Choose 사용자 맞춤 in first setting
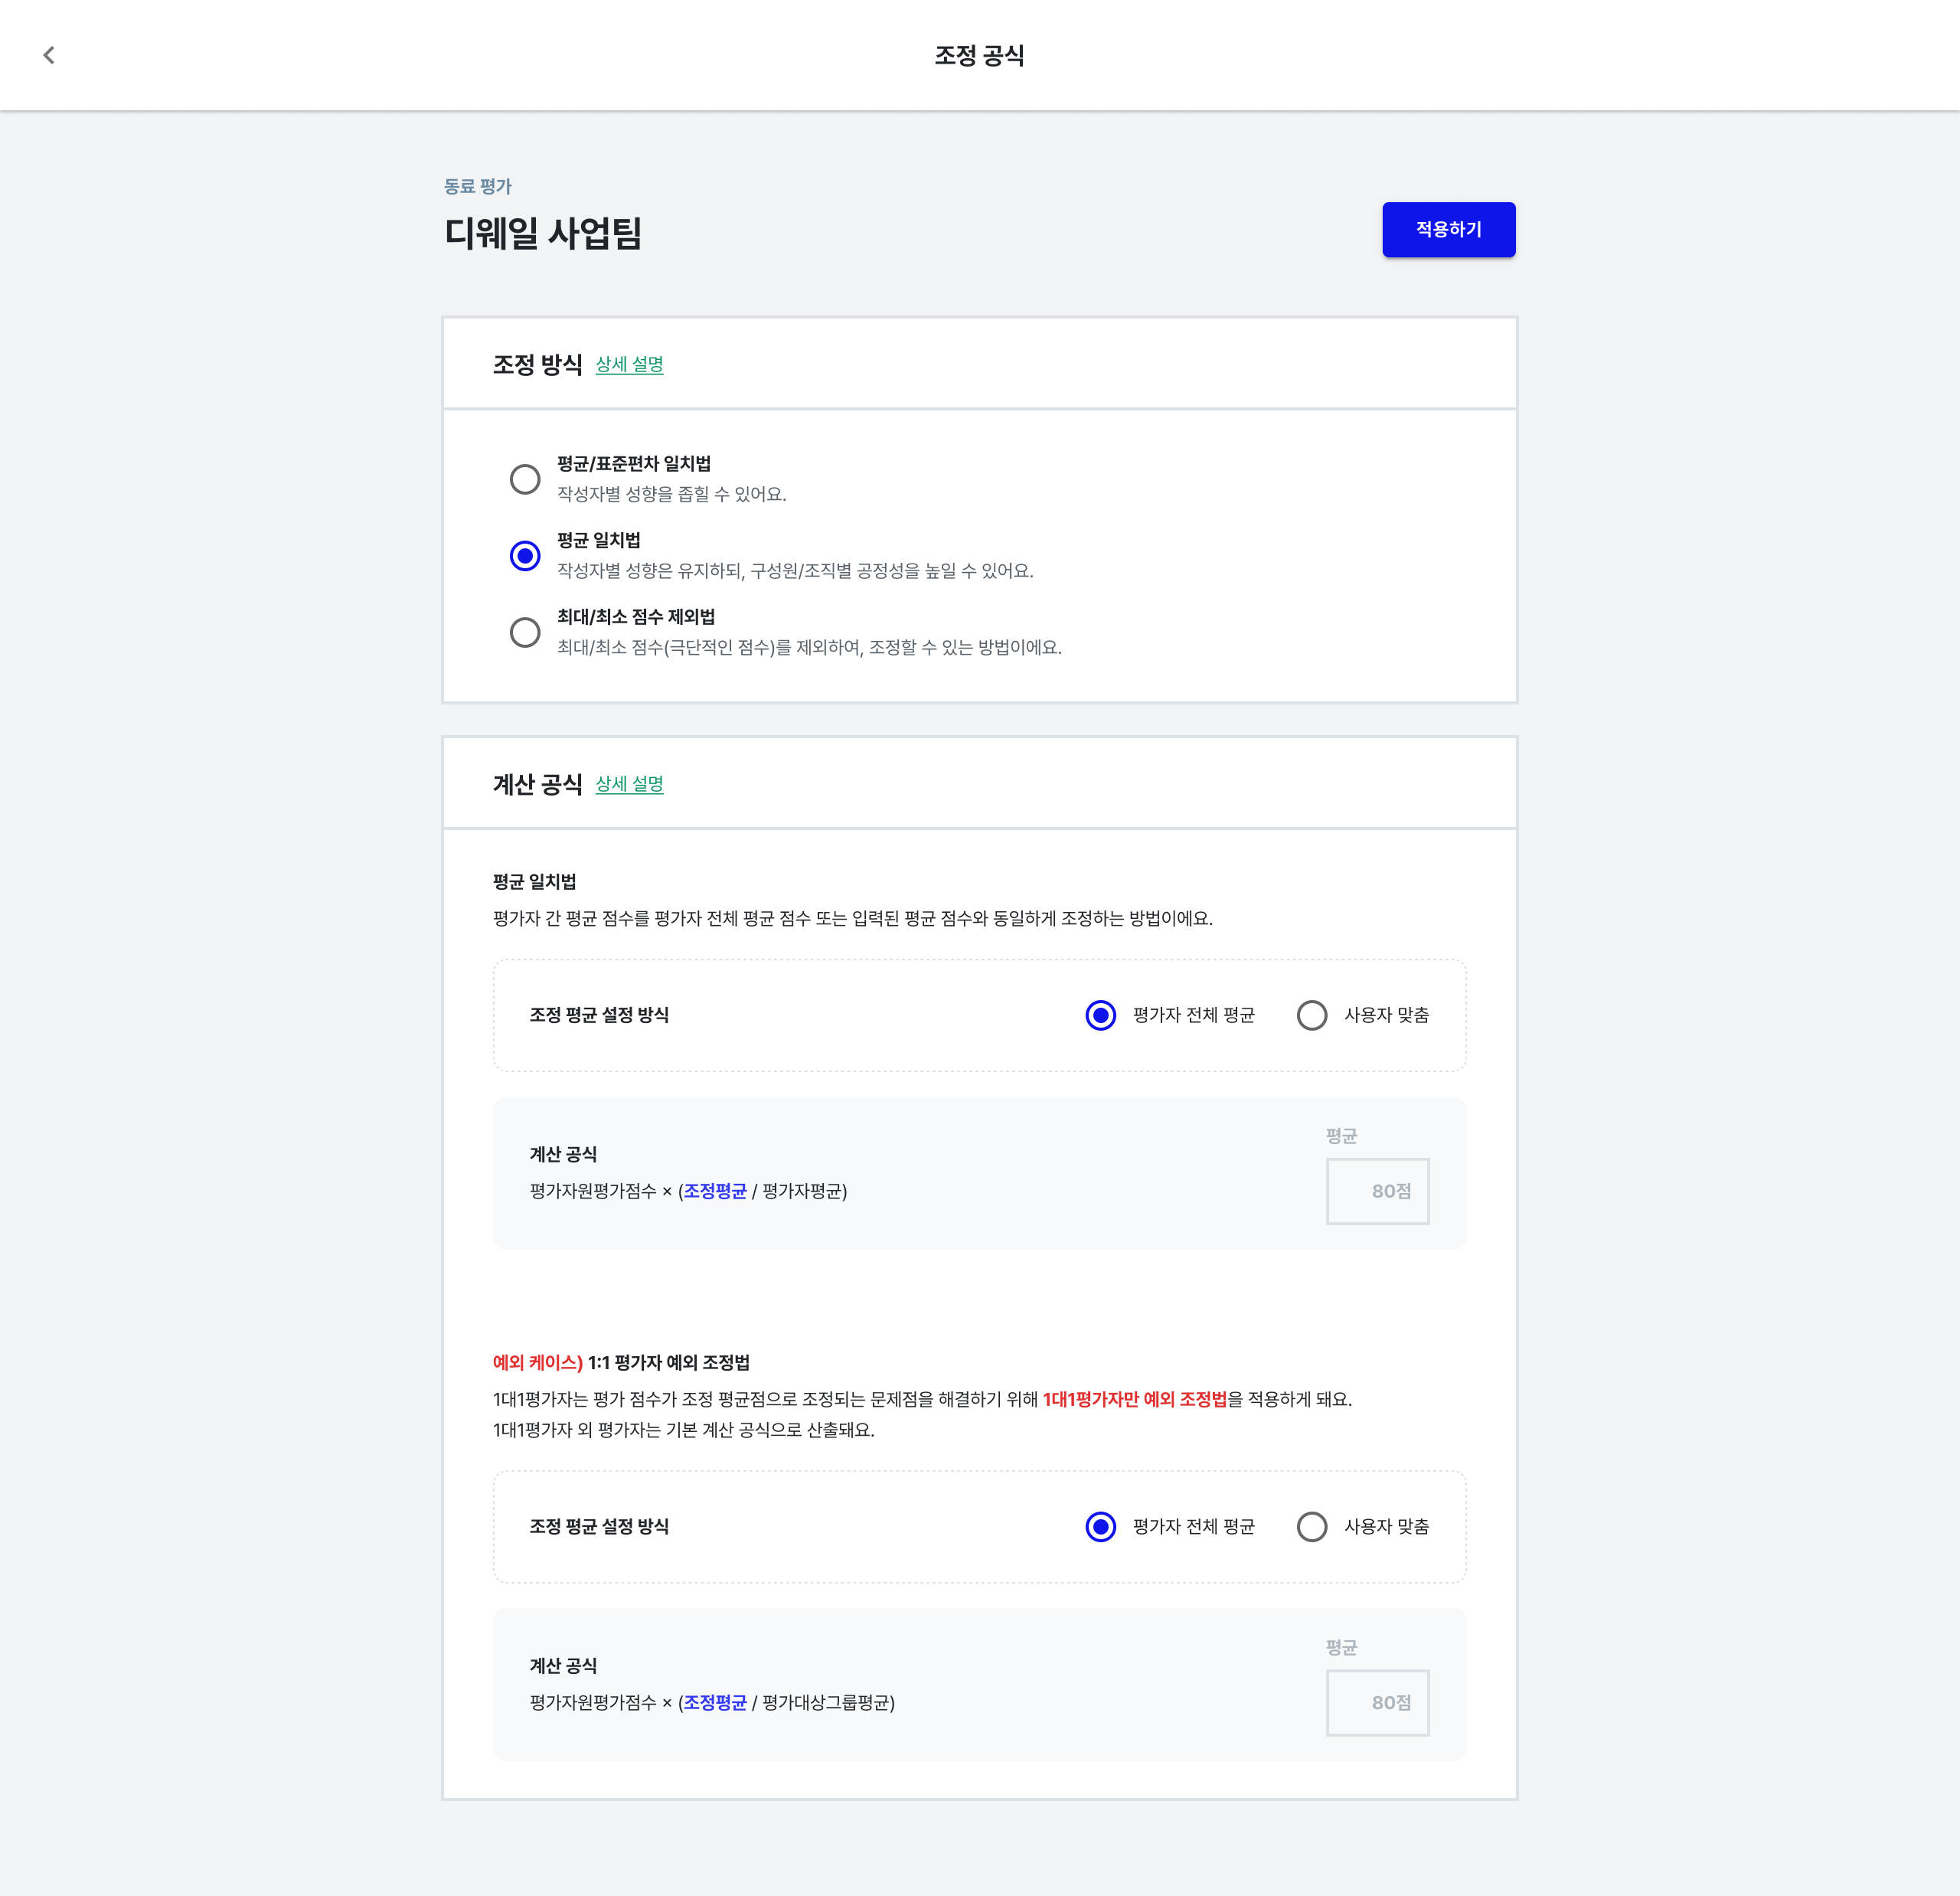Image resolution: width=1960 pixels, height=1896 pixels. pyautogui.click(x=1312, y=1015)
